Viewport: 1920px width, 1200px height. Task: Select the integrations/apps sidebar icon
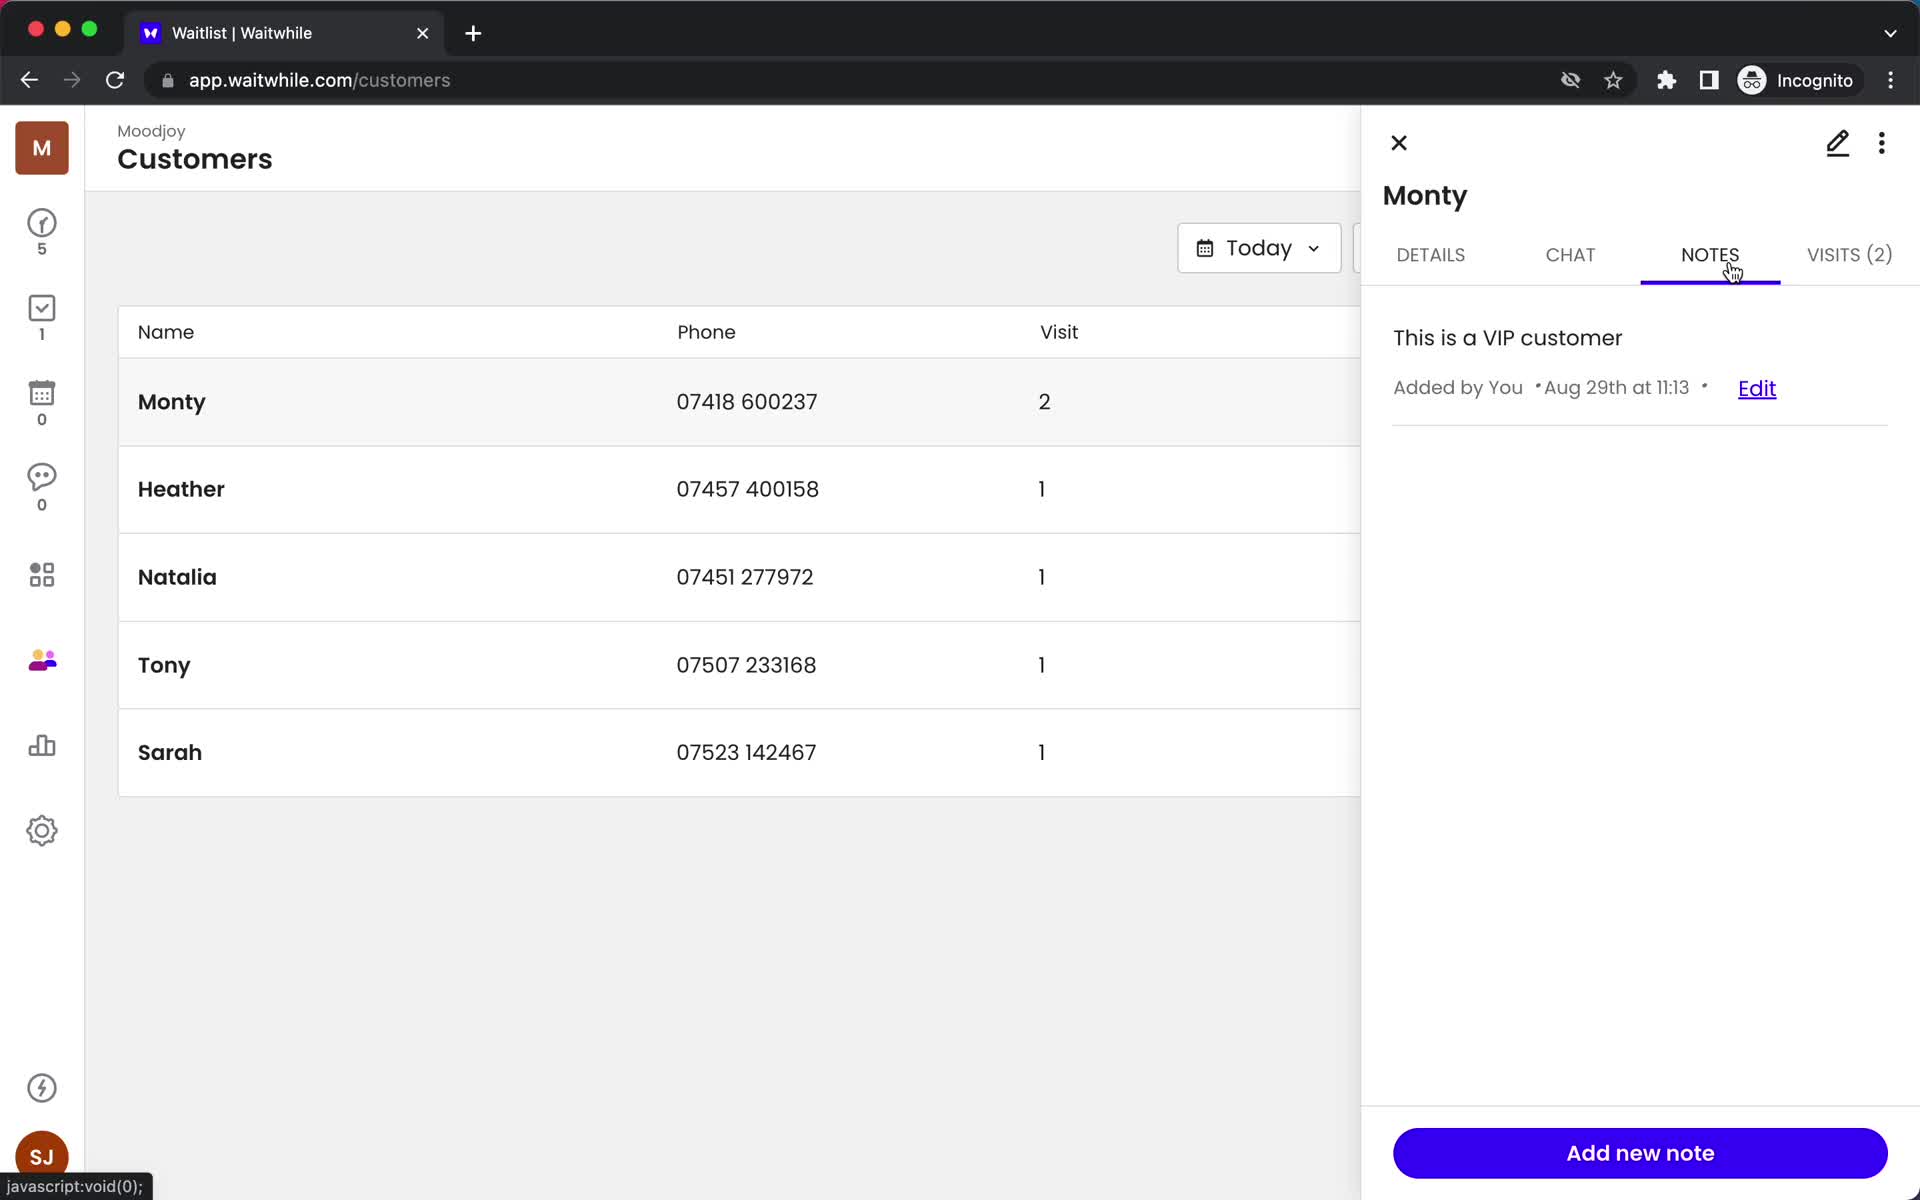(41, 574)
